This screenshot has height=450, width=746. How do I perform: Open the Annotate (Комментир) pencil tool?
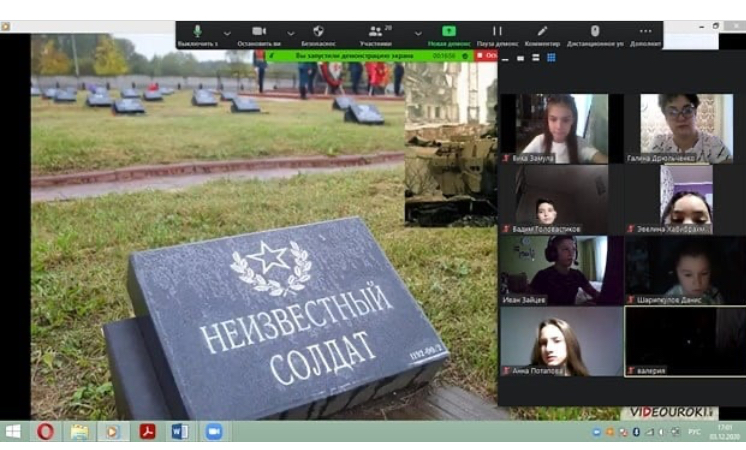(542, 33)
